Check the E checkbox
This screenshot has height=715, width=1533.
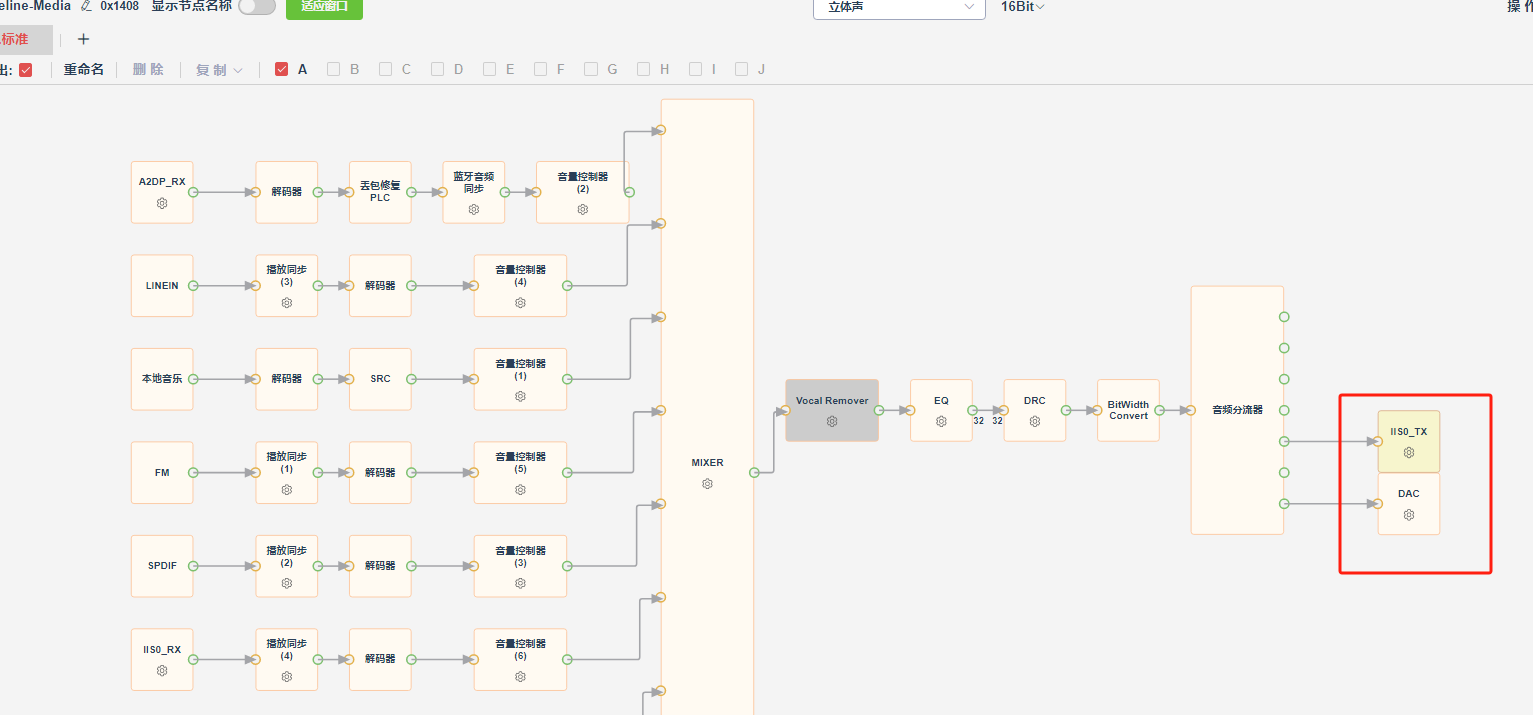coord(489,69)
